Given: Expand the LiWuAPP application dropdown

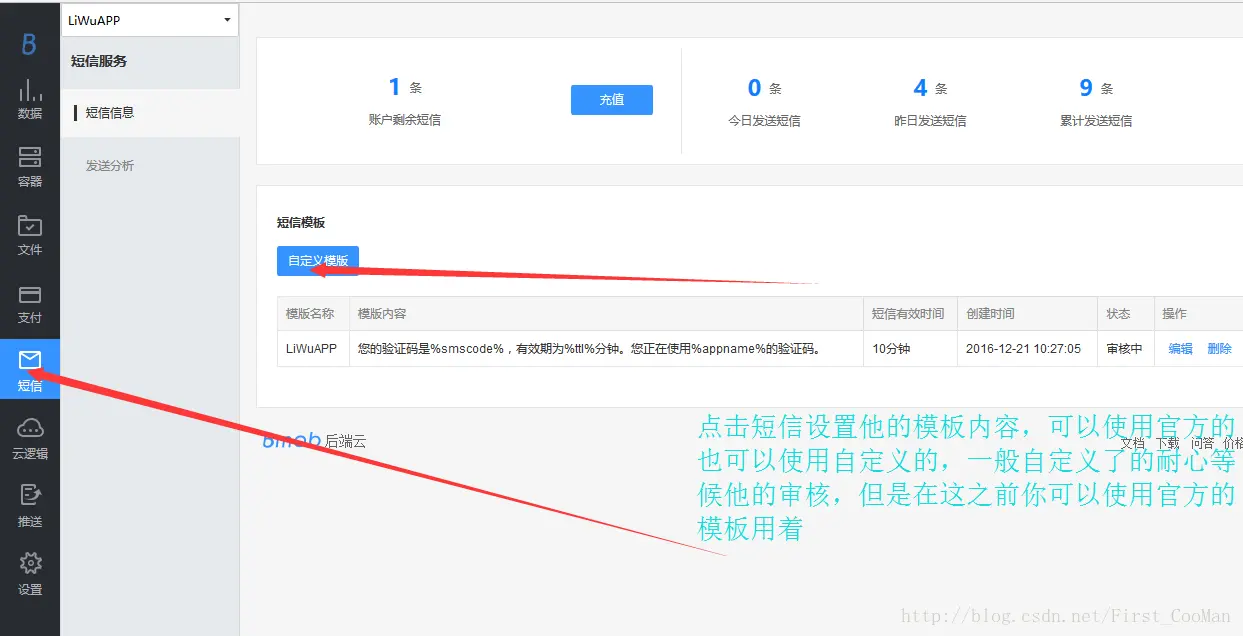Looking at the screenshot, I should tap(150, 20).
